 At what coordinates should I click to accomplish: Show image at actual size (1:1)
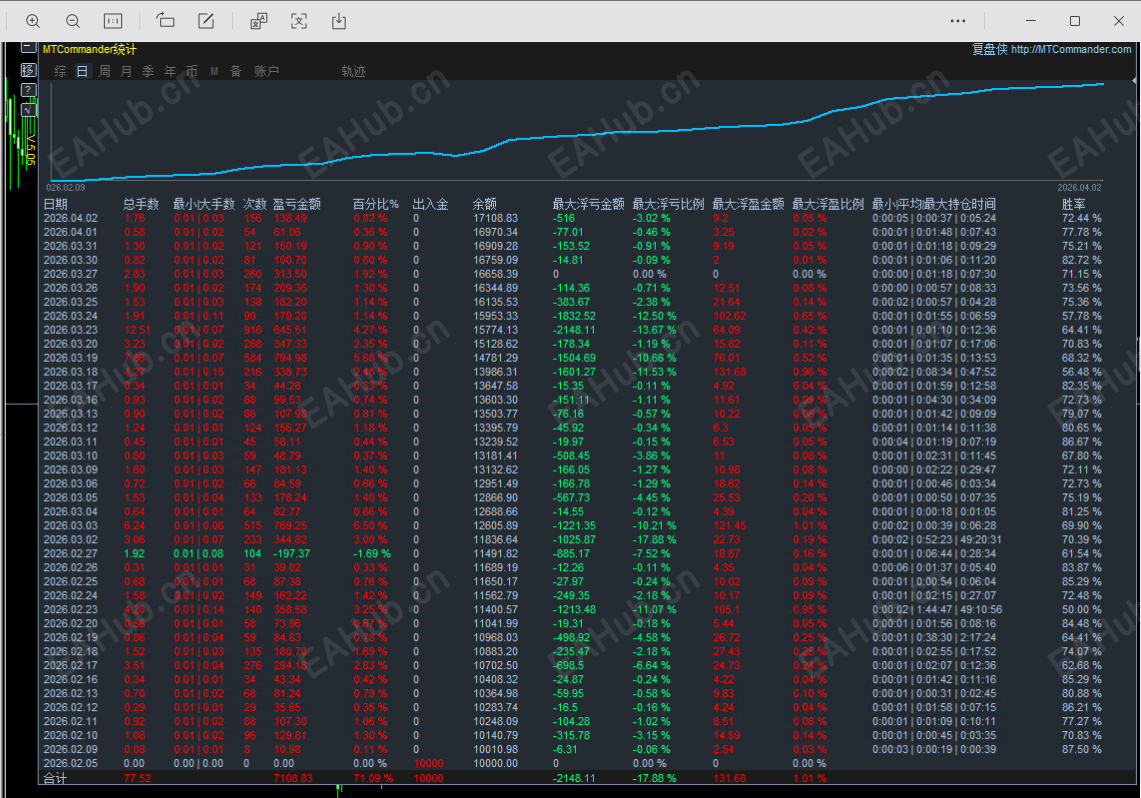click(x=113, y=21)
